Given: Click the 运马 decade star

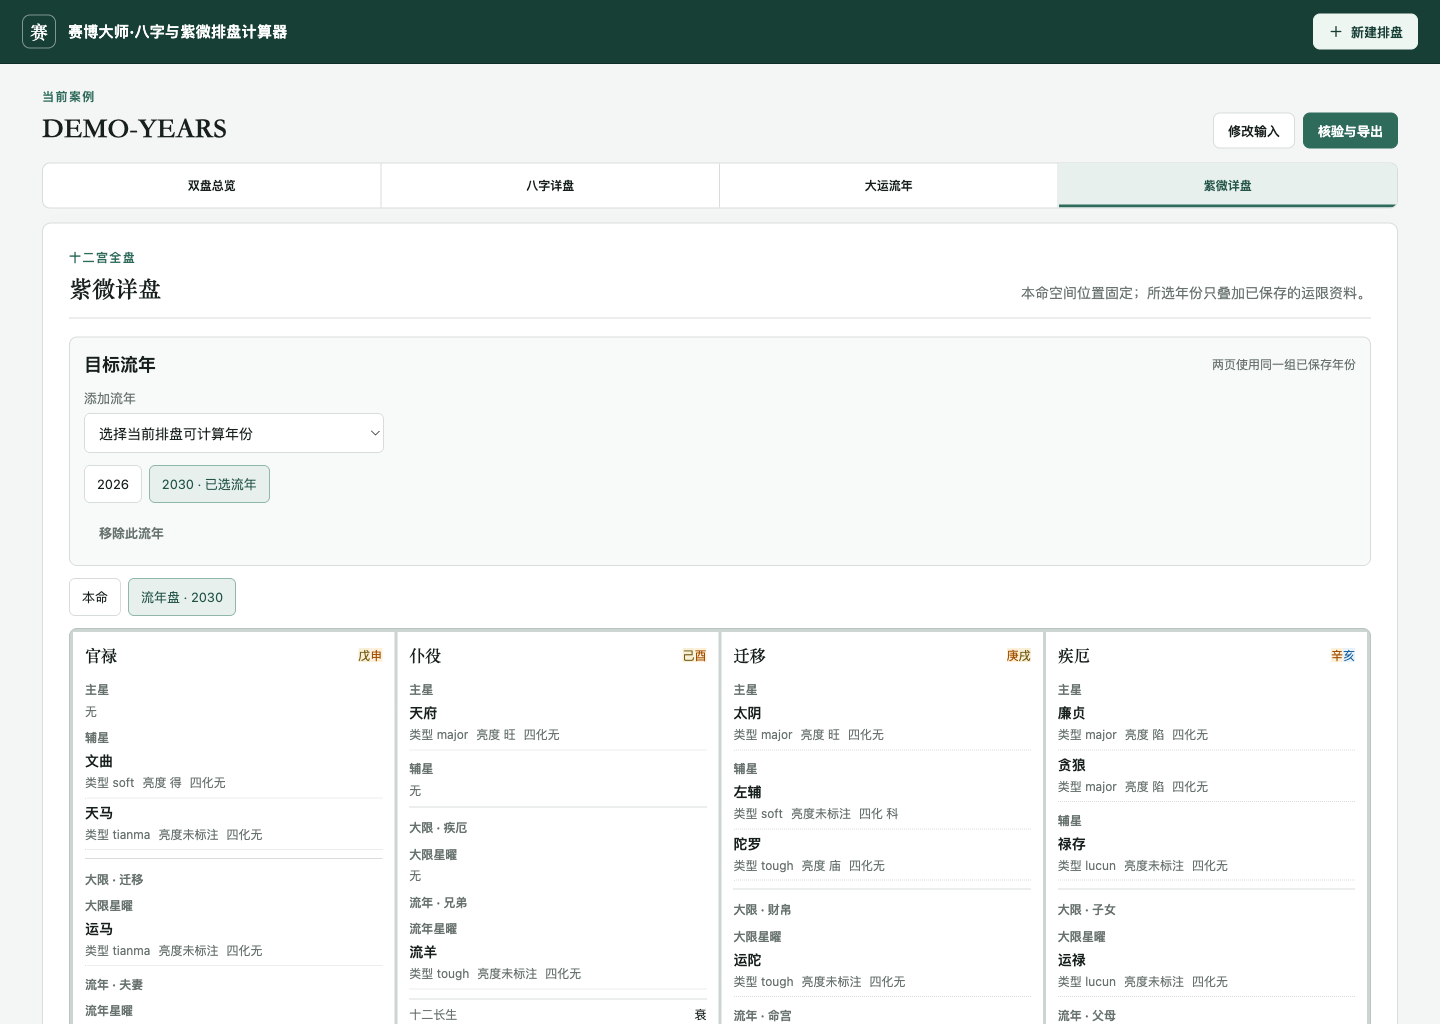Looking at the screenshot, I should pyautogui.click(x=99, y=929).
